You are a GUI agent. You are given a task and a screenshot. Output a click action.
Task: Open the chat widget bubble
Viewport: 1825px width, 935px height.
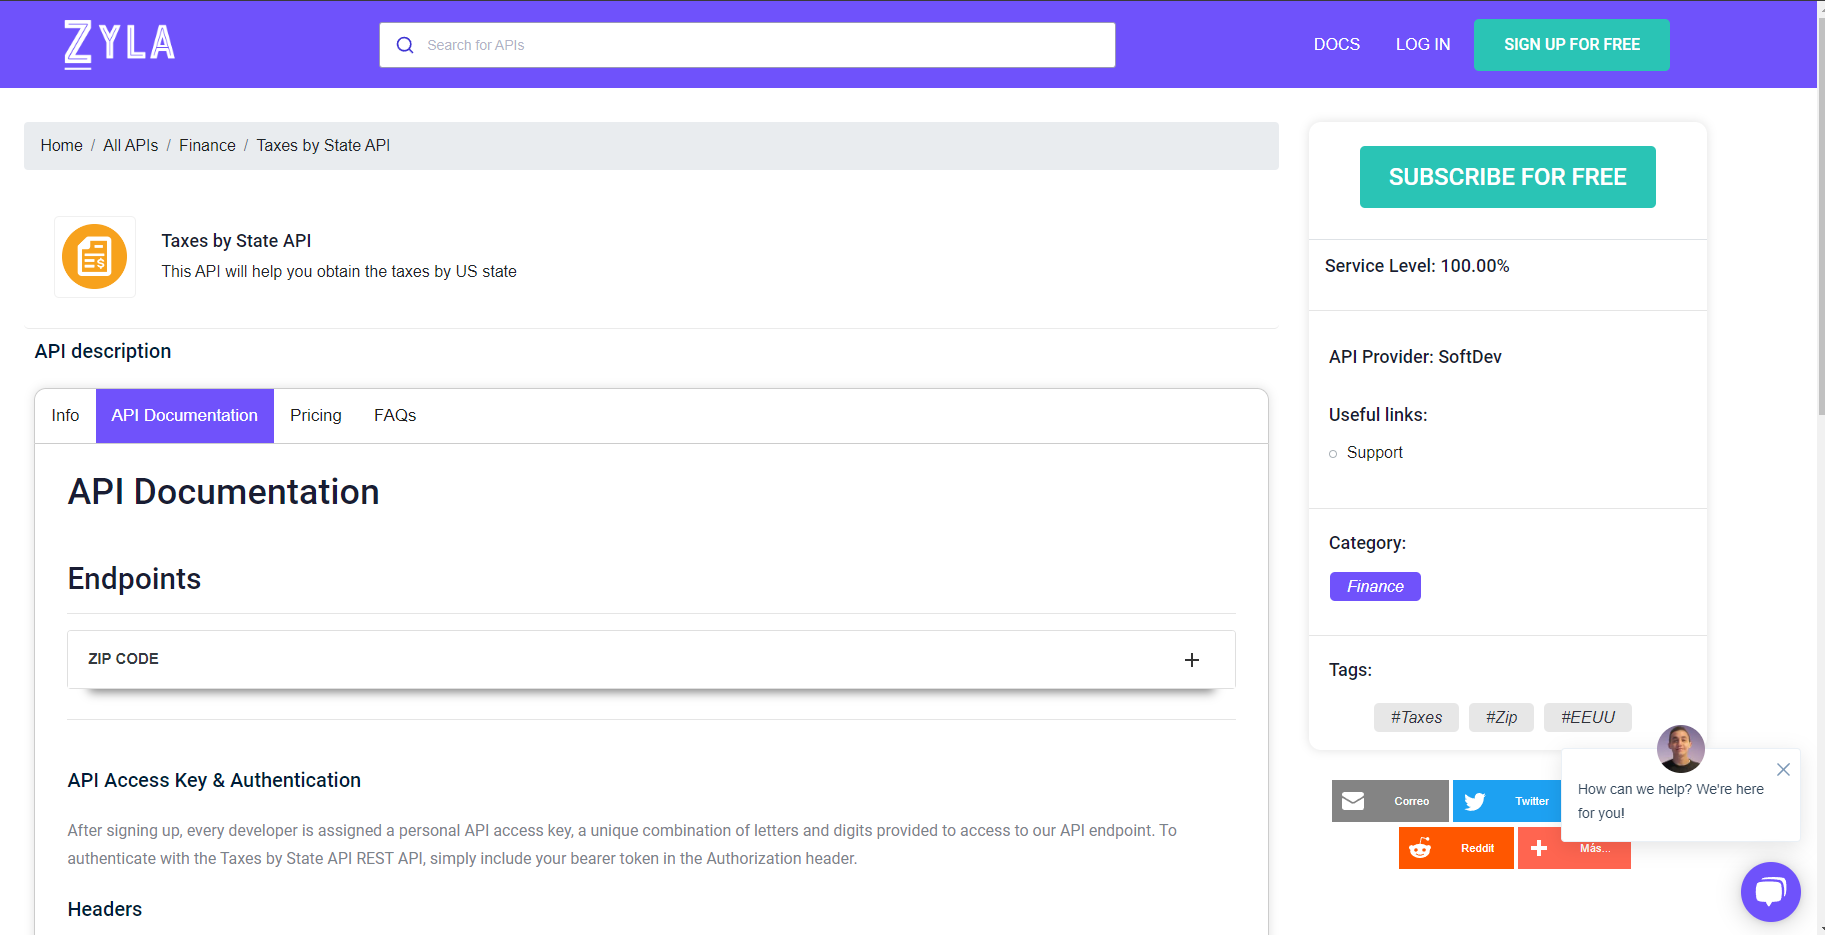pyautogui.click(x=1770, y=891)
